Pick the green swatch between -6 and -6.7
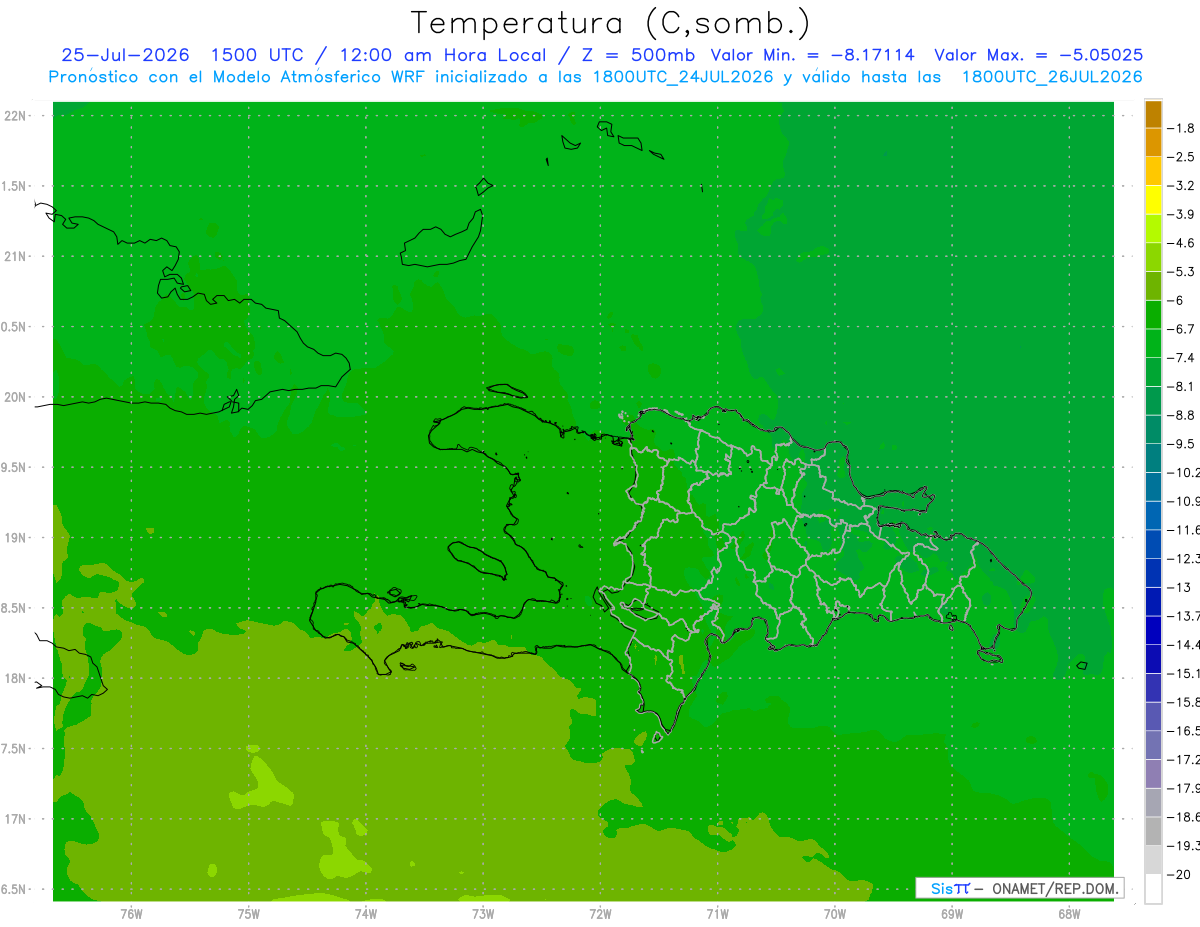 [x=1153, y=315]
